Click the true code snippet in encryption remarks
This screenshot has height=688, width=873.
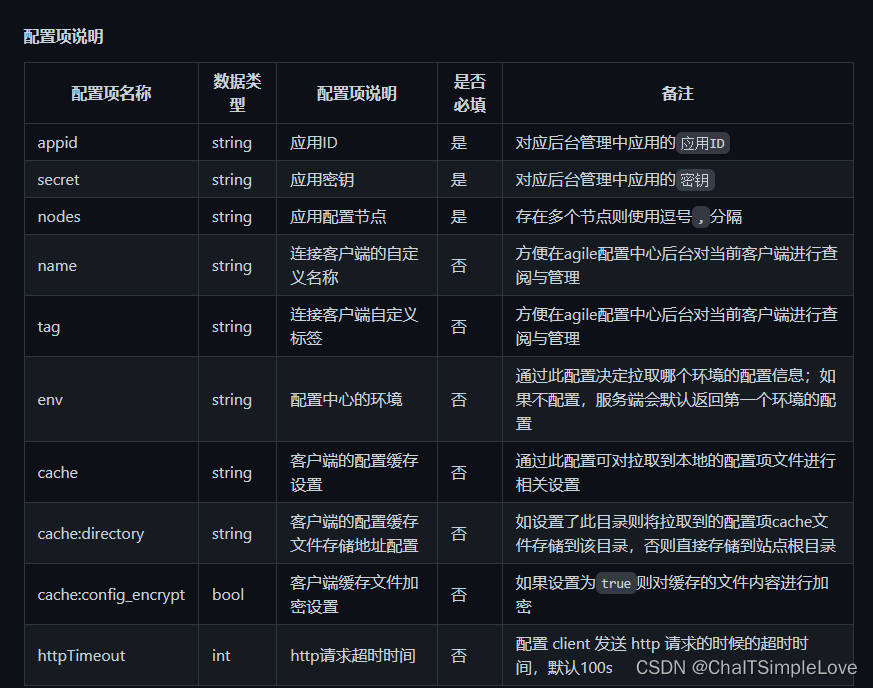click(617, 583)
